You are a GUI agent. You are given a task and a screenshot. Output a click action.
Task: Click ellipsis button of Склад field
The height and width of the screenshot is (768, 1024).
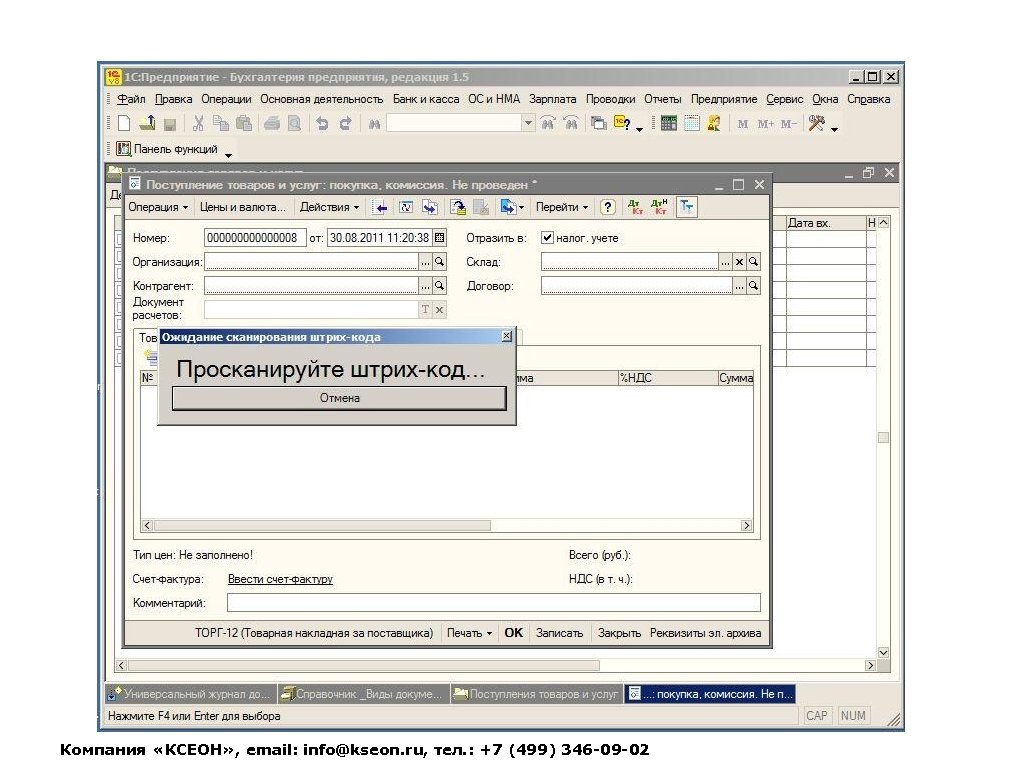pyautogui.click(x=725, y=262)
